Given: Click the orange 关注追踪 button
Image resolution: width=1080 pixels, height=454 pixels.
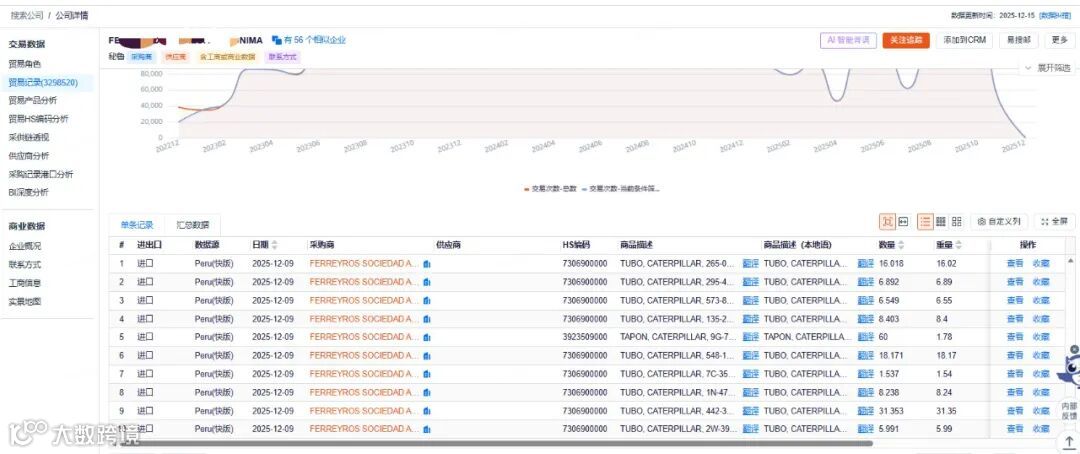Looking at the screenshot, I should (906, 40).
